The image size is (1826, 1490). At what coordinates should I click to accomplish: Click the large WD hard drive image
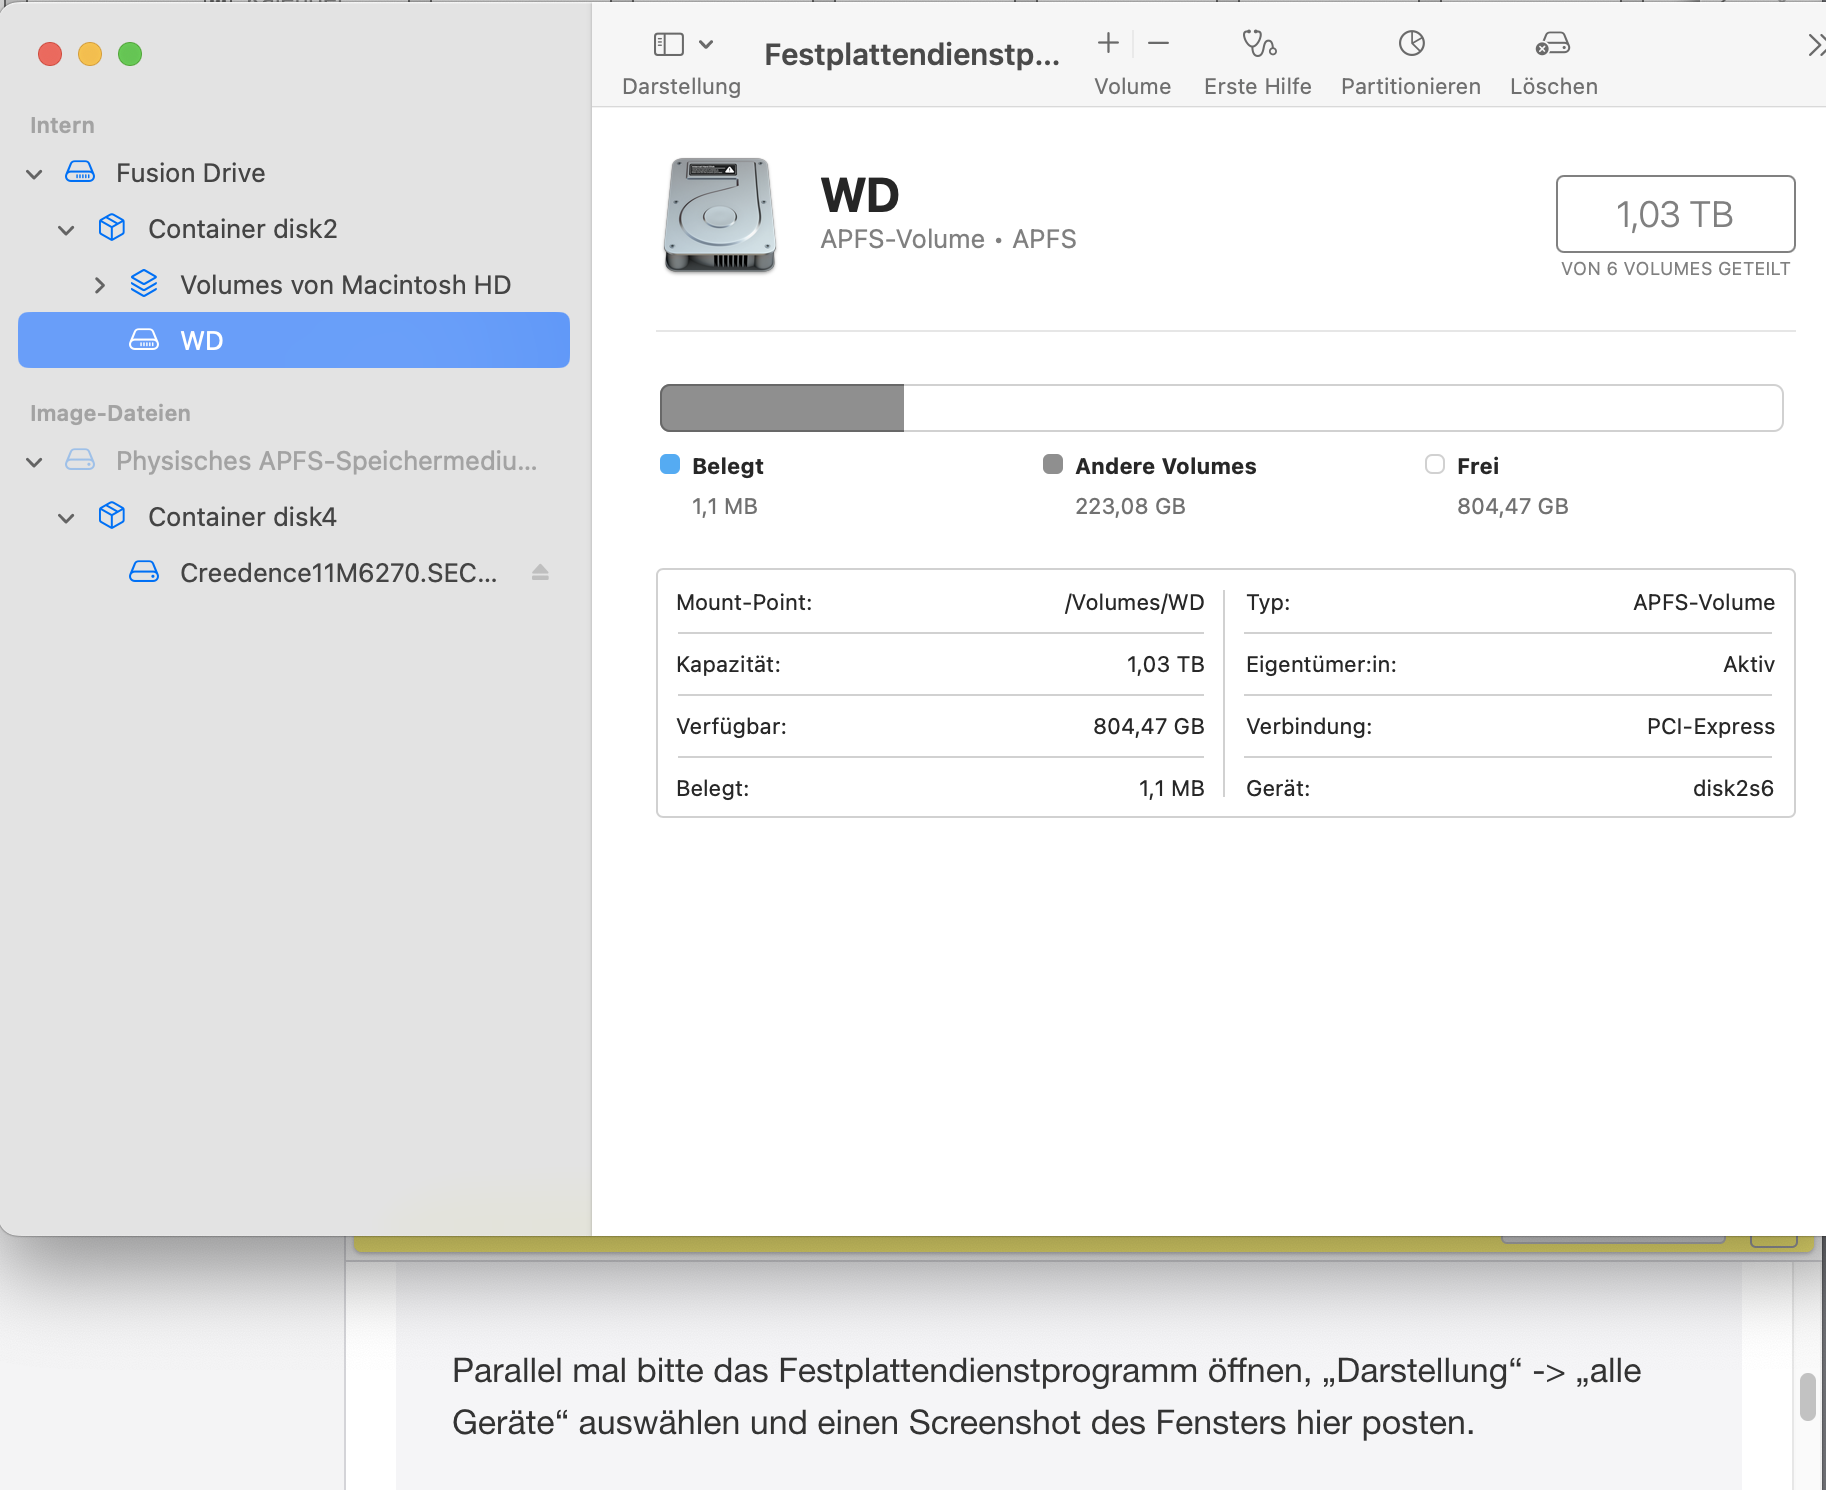coord(720,215)
